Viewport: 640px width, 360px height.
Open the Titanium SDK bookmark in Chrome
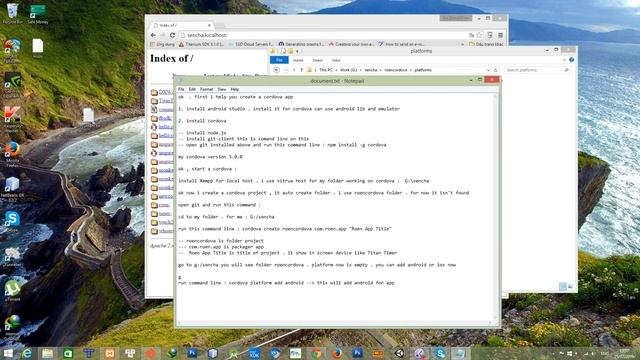click(x=202, y=44)
